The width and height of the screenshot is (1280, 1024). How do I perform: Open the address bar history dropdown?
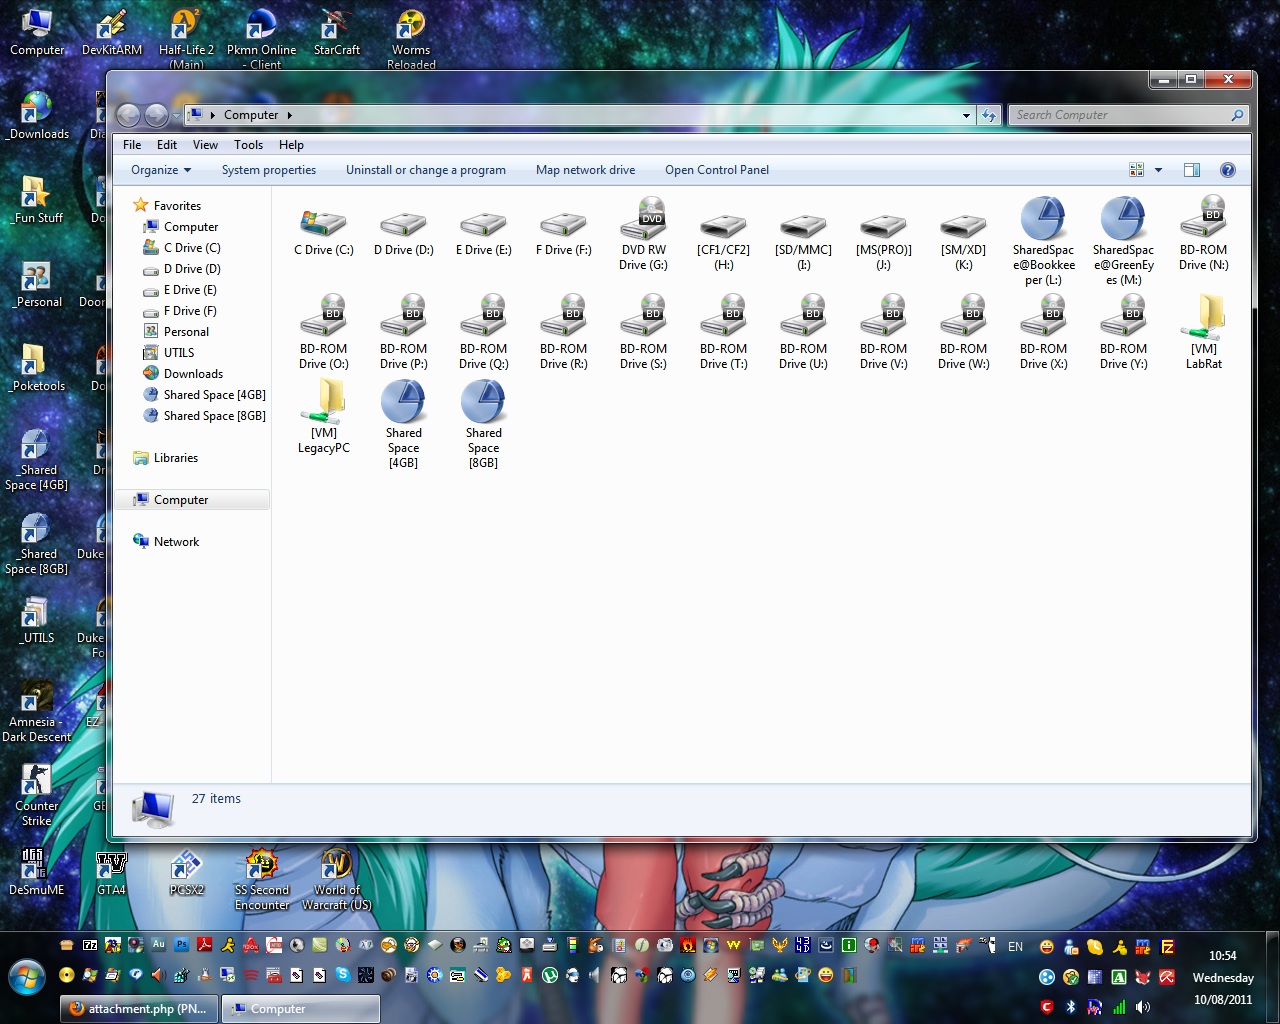coord(966,115)
